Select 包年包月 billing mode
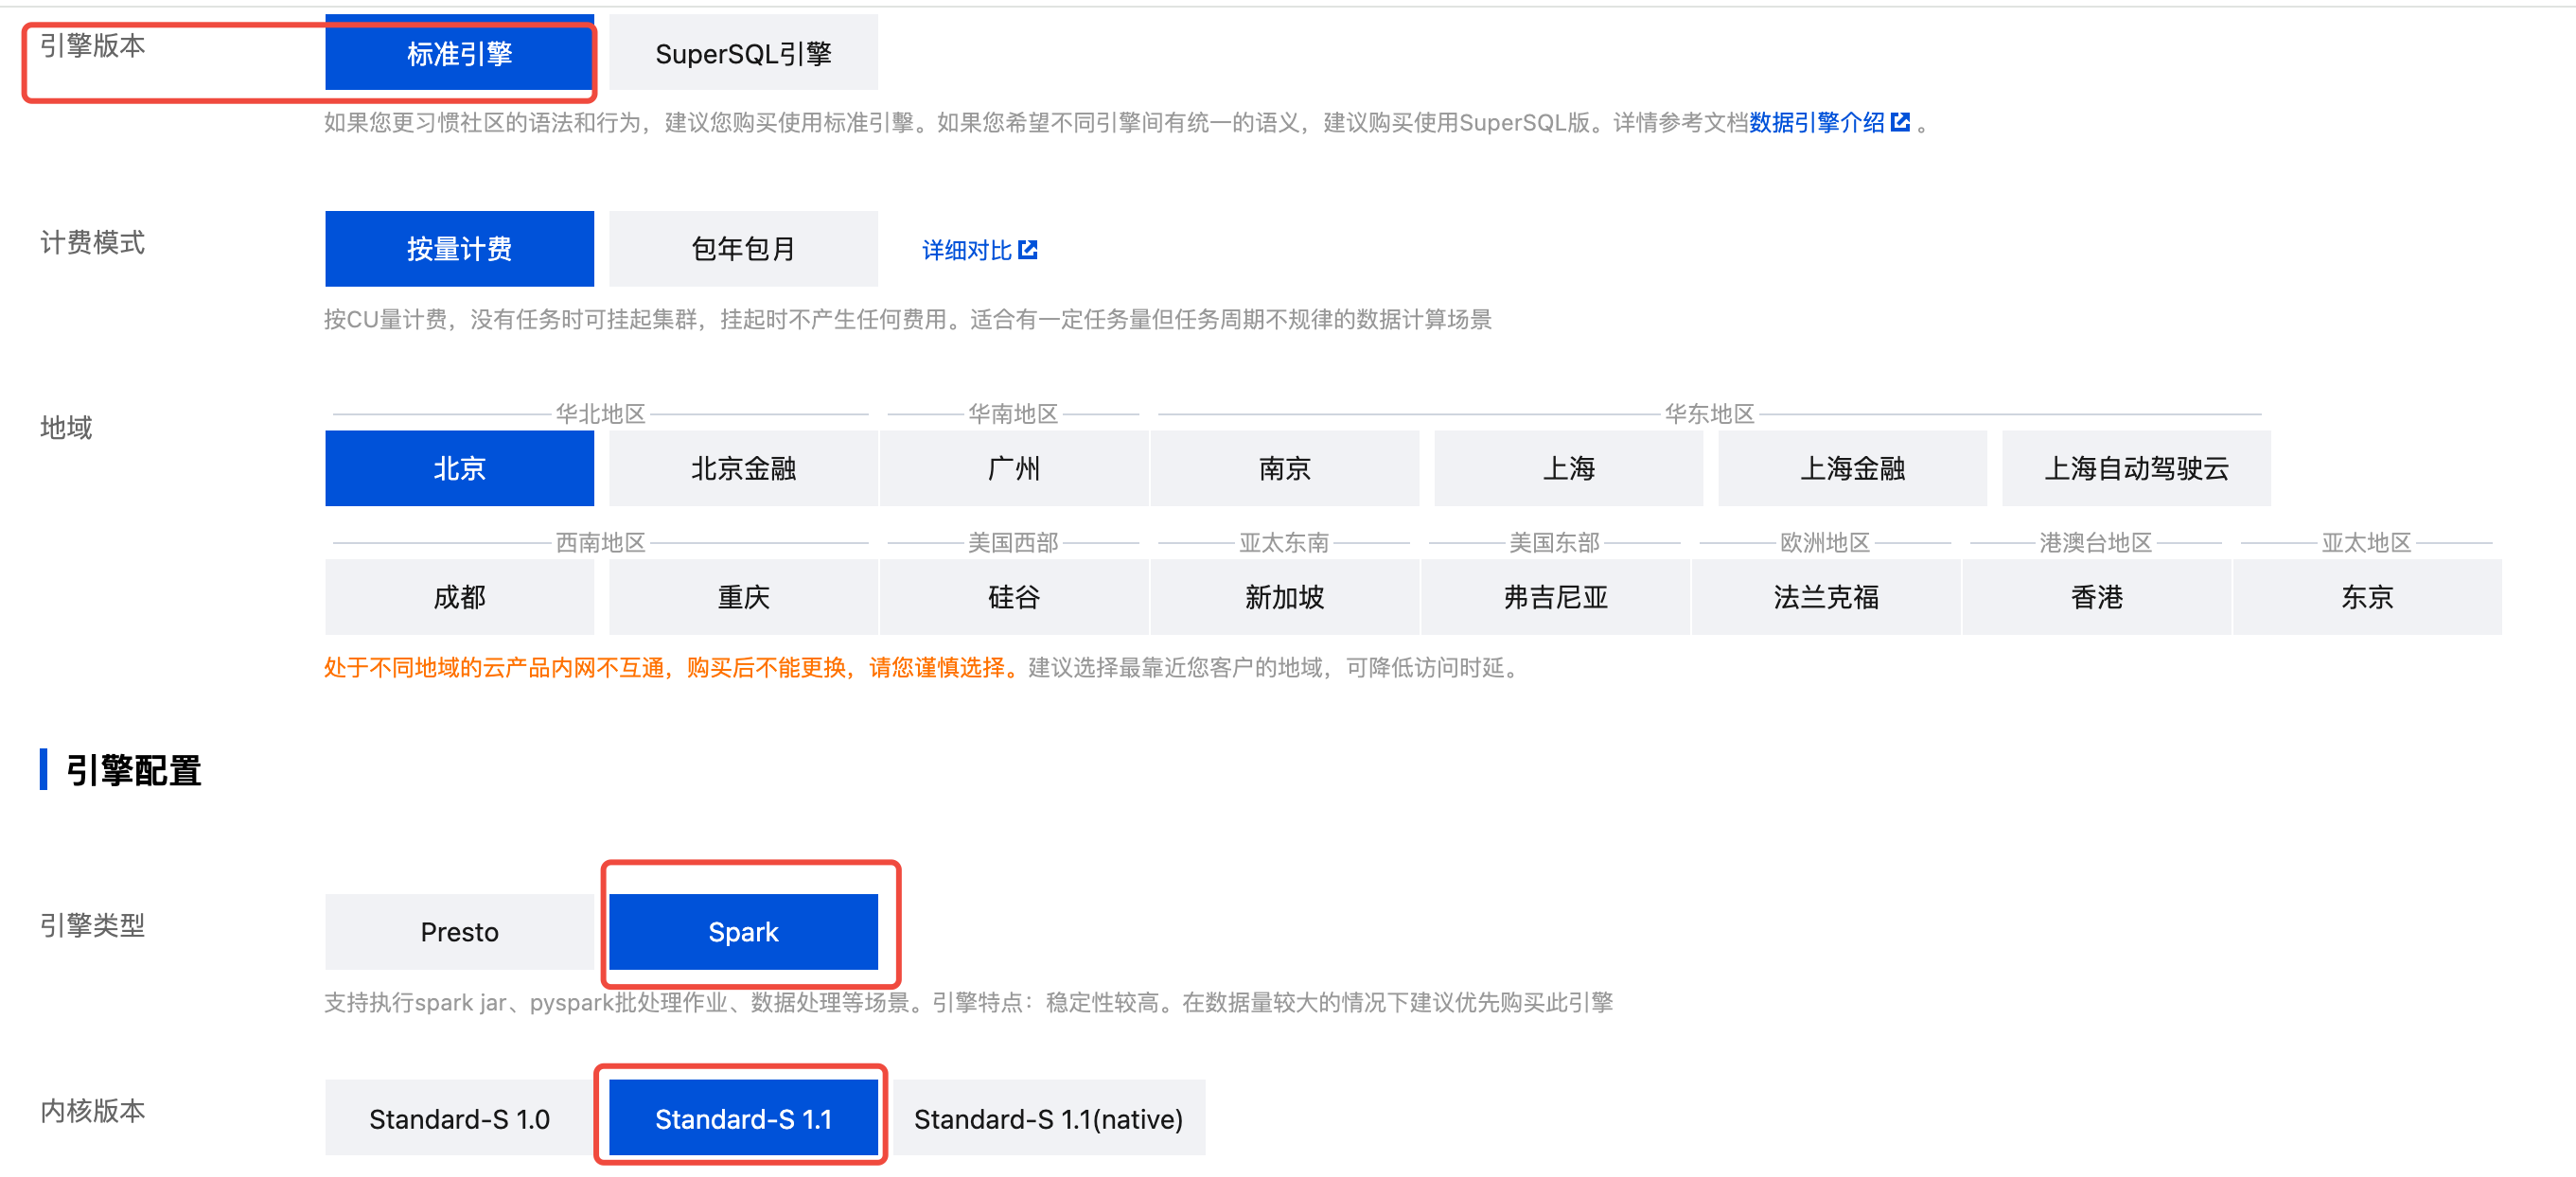 point(743,248)
